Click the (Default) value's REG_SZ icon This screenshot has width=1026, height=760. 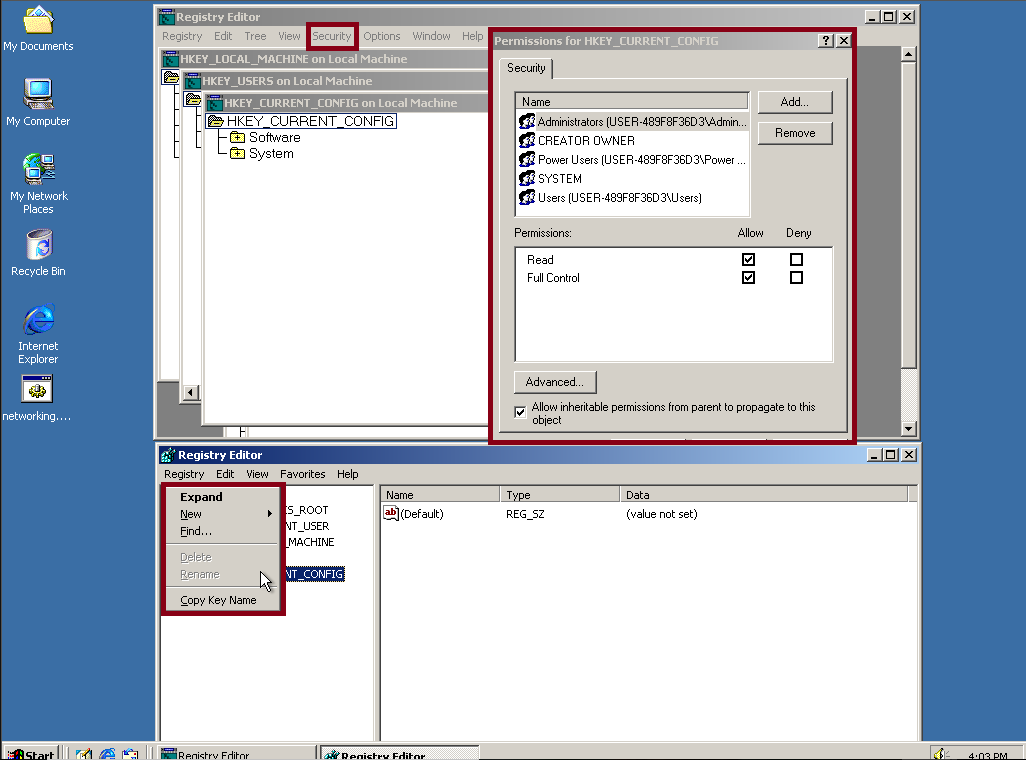click(390, 513)
